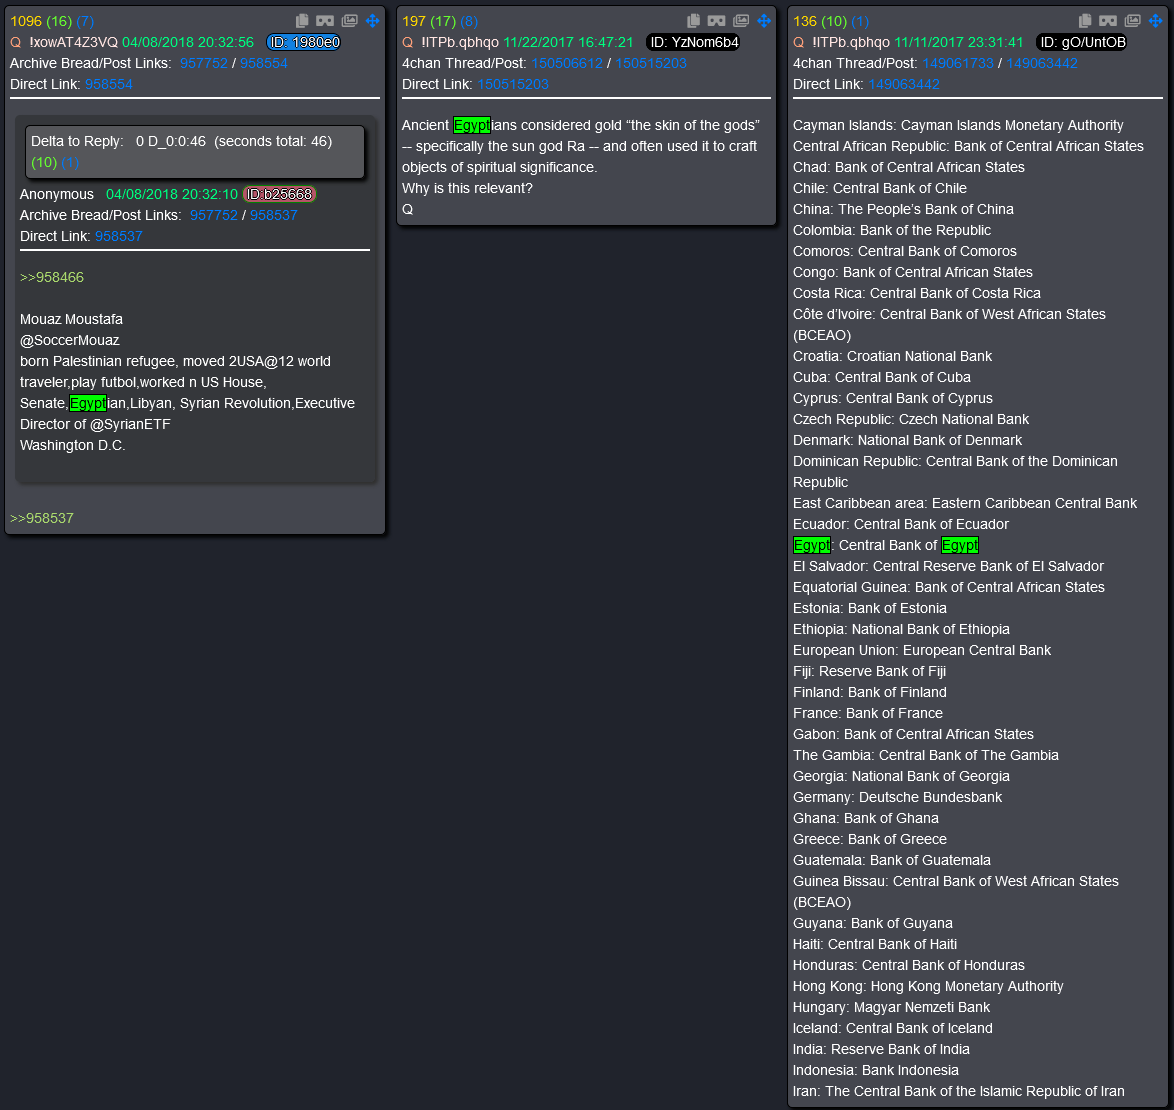The width and height of the screenshot is (1174, 1110).
Task: Open Direct Link 150515203
Action: (x=513, y=85)
